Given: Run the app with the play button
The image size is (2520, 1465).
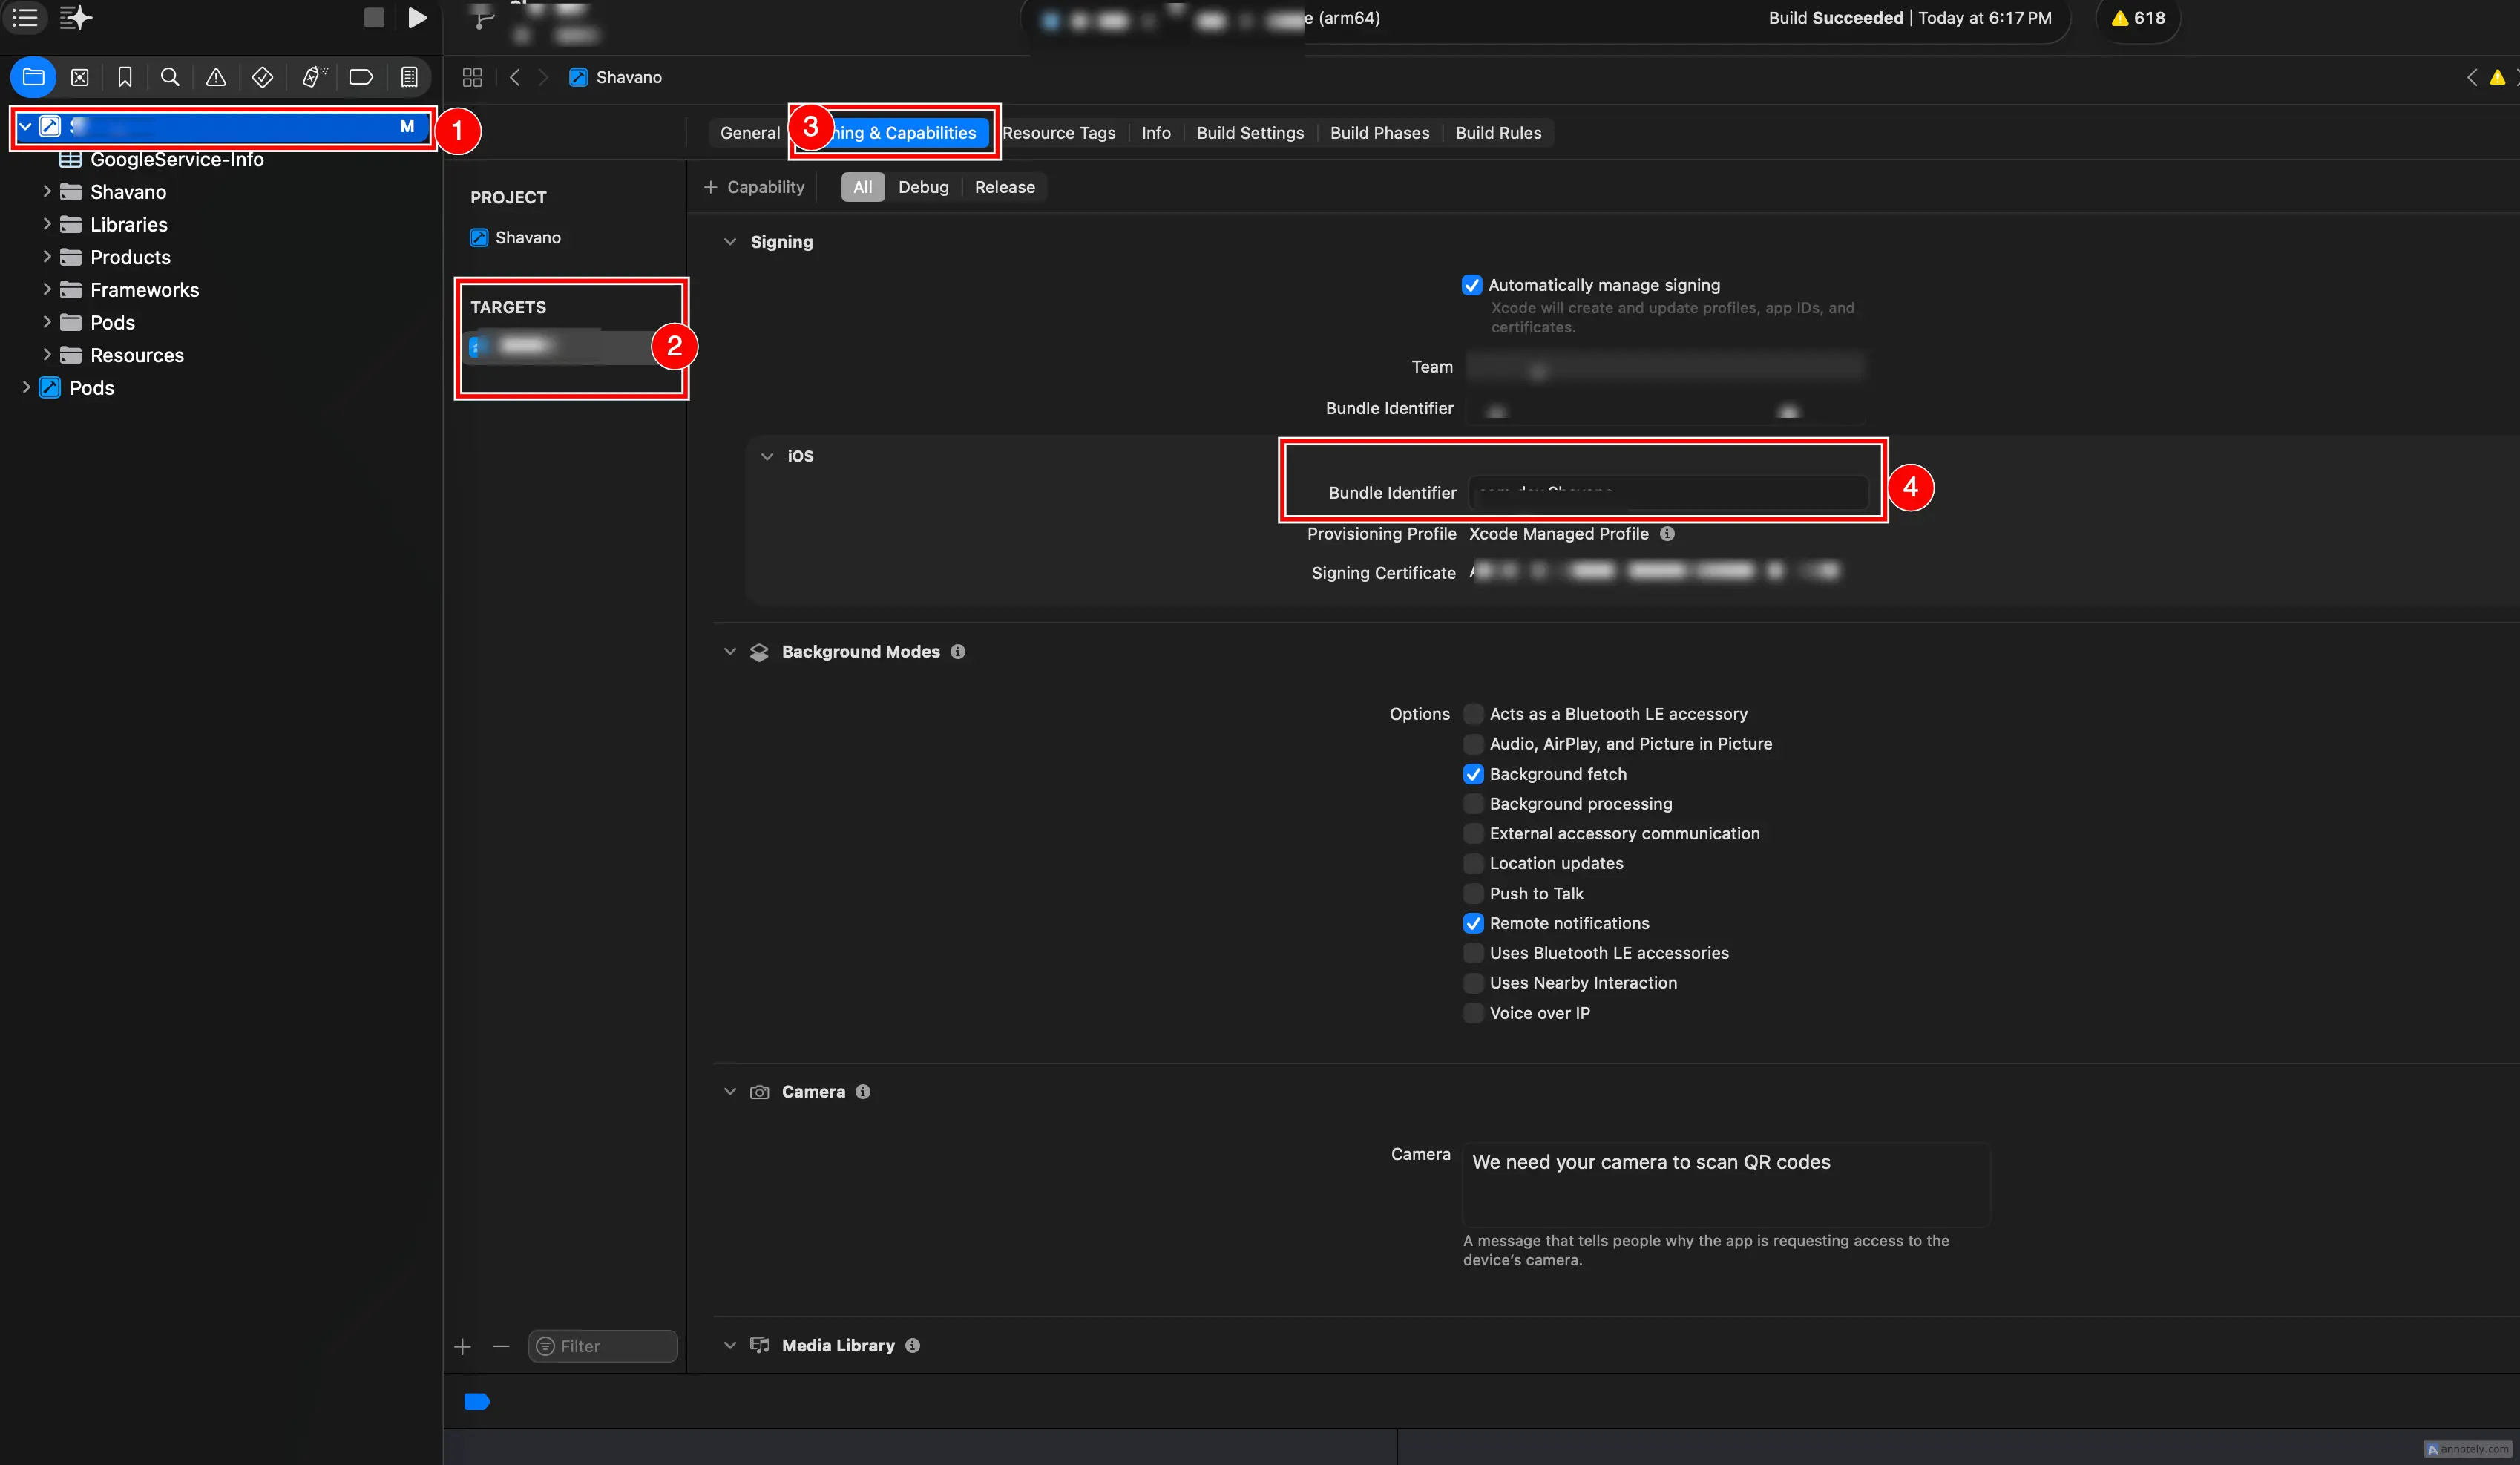Looking at the screenshot, I should click(x=418, y=17).
